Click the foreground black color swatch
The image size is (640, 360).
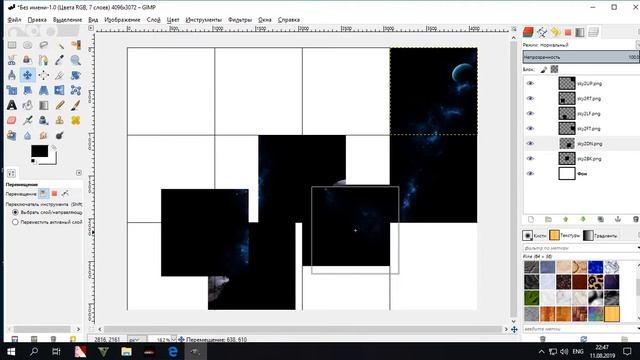[x=40, y=151]
